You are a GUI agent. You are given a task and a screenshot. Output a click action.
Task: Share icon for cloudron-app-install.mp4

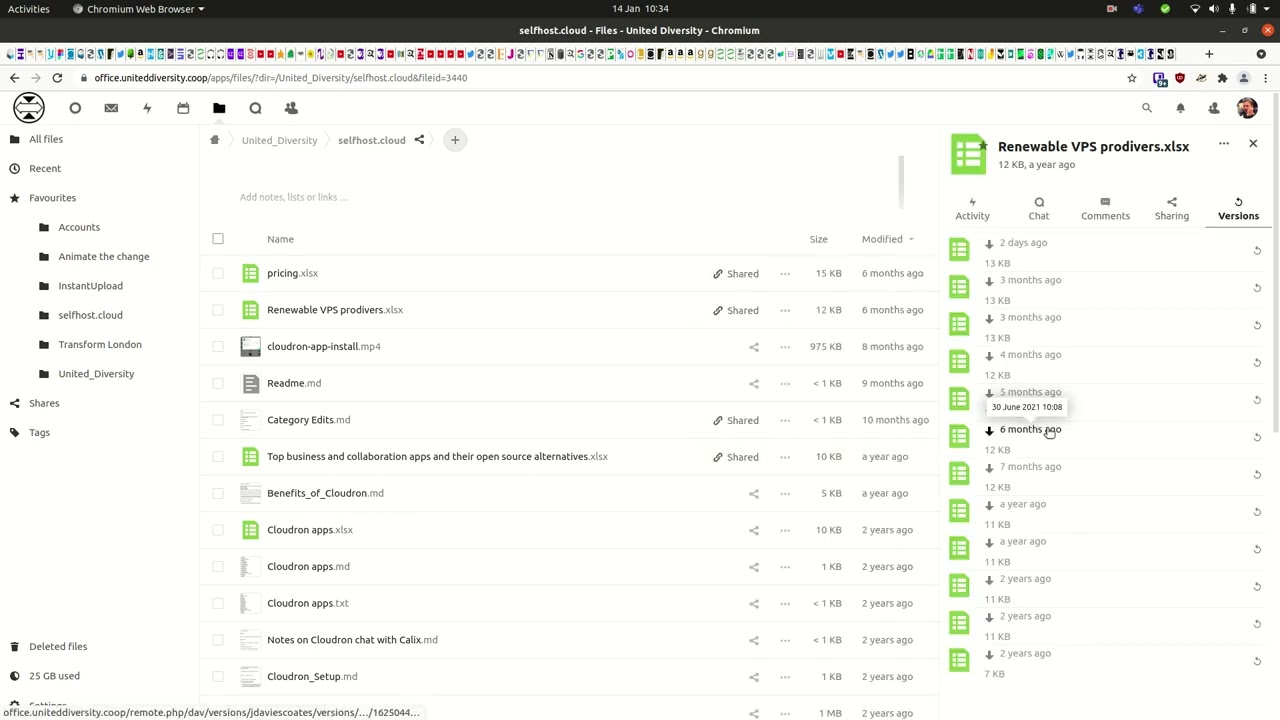click(x=754, y=347)
